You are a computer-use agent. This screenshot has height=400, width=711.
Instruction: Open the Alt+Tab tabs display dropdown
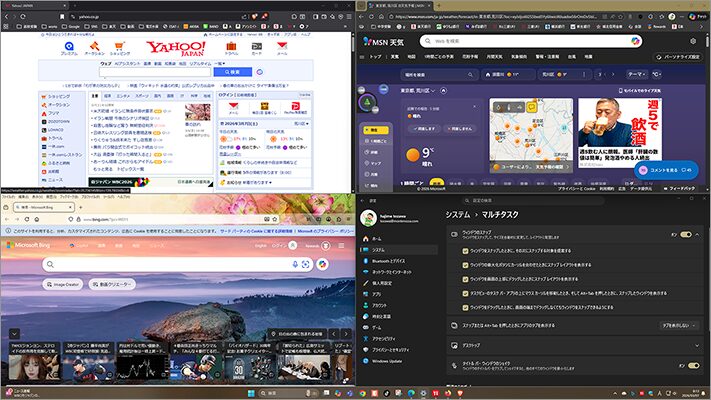pos(677,325)
